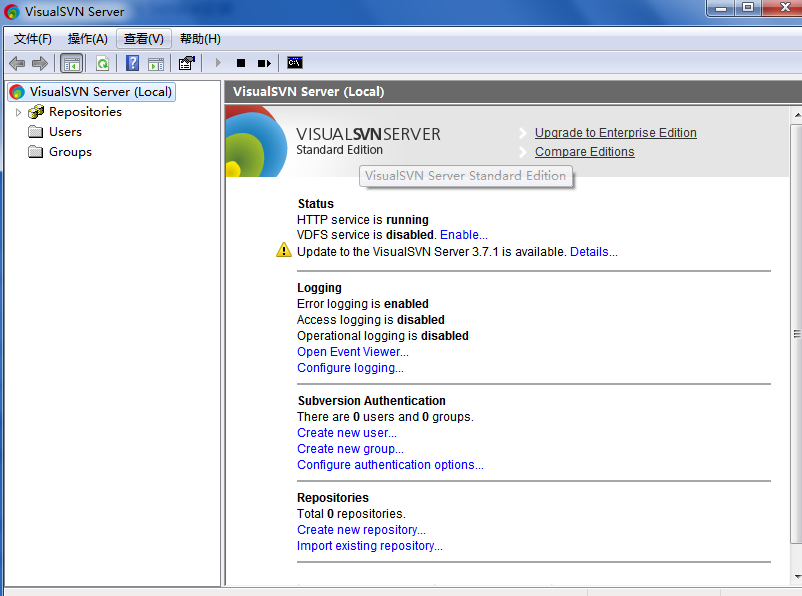Open help with the blue question mark icon
This screenshot has width=802, height=596.
[x=132, y=63]
